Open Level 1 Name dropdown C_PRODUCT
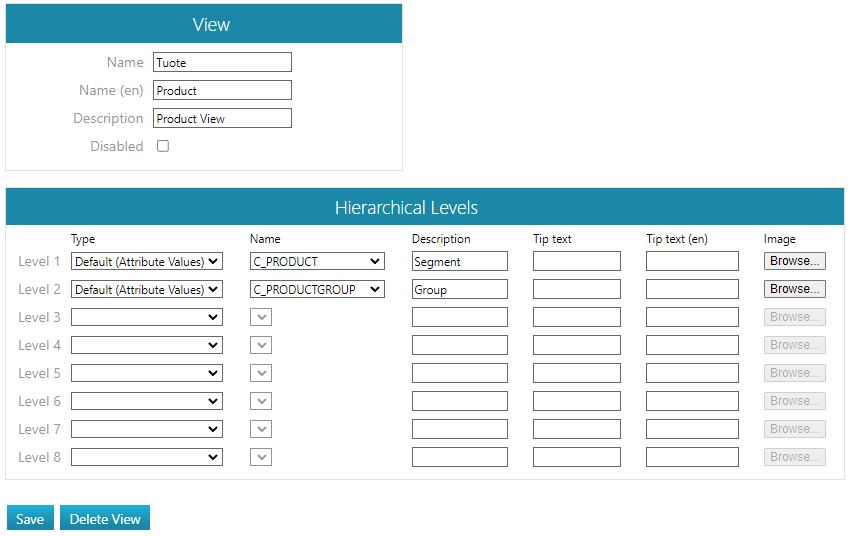 pos(317,261)
